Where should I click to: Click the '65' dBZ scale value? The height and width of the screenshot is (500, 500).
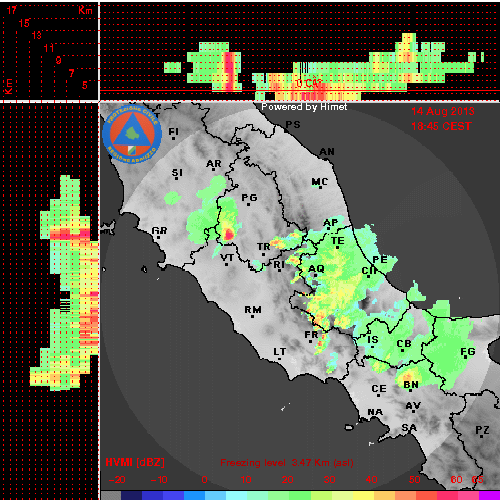[477, 480]
